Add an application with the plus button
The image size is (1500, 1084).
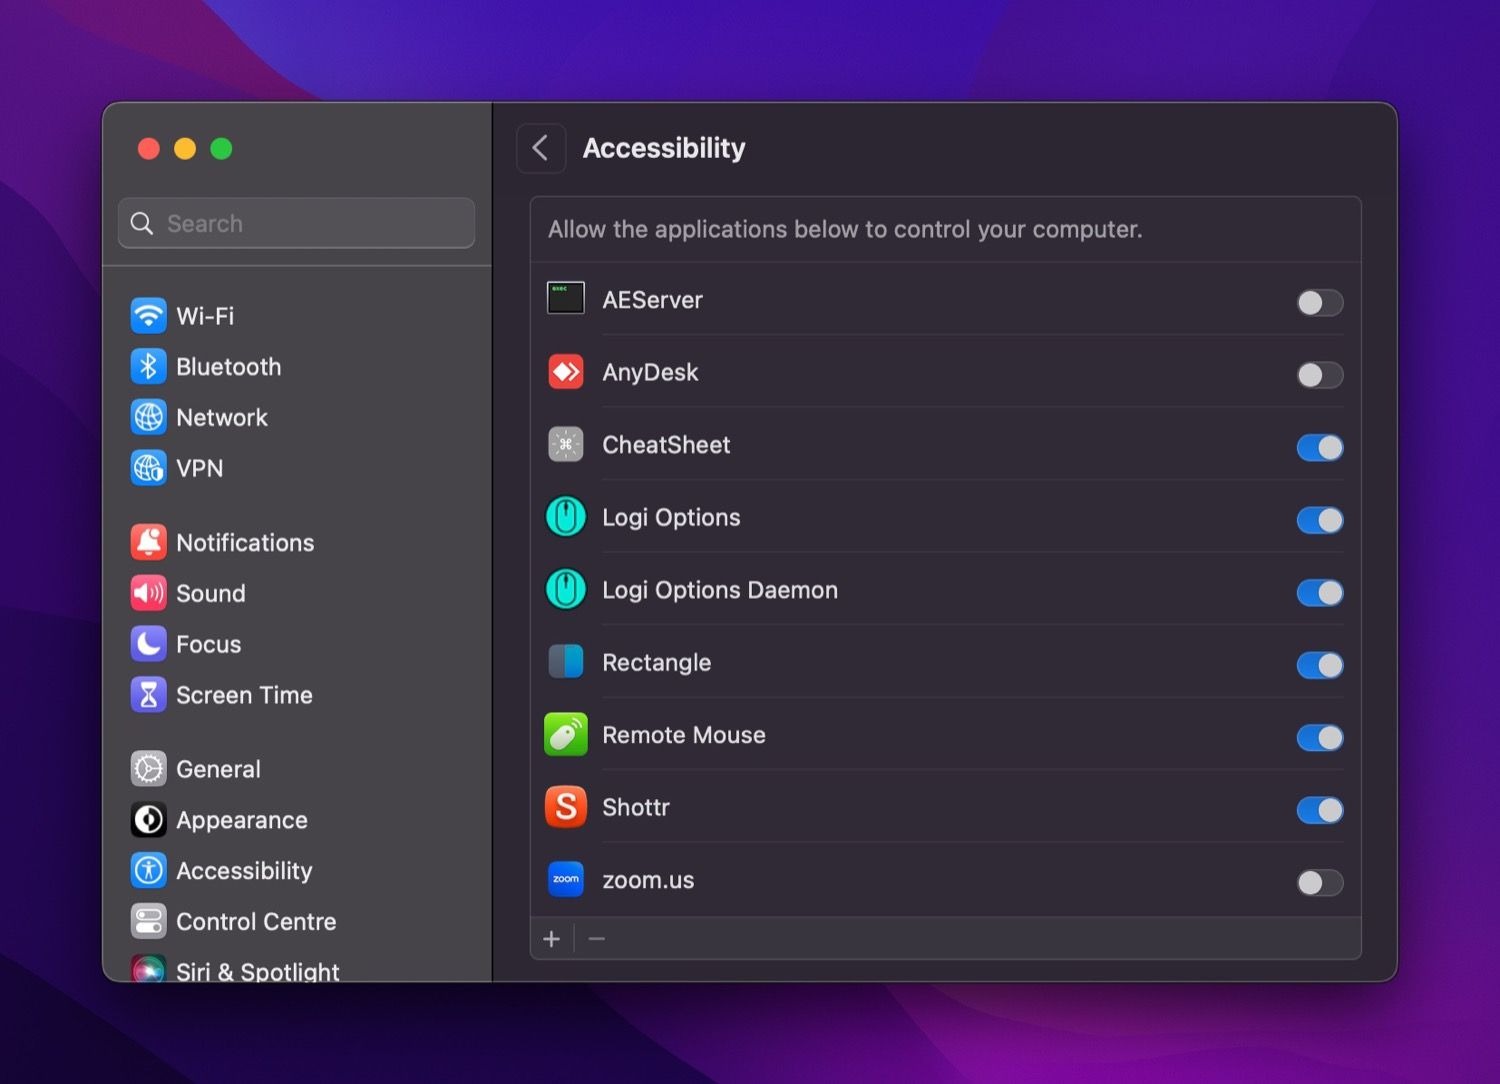click(552, 939)
